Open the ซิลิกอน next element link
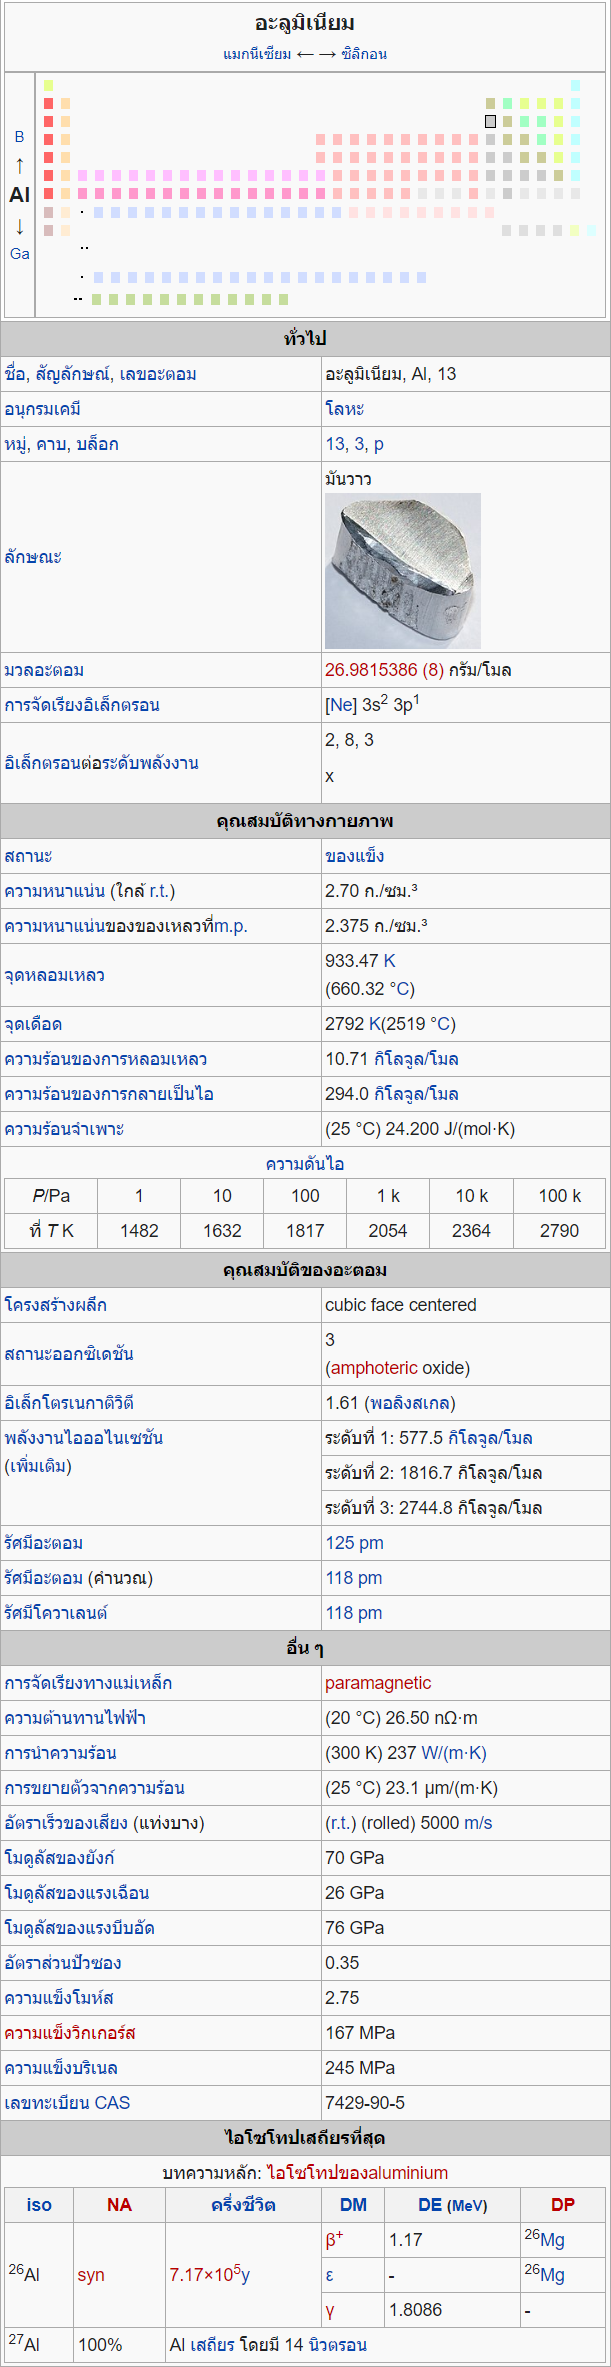The height and width of the screenshot is (2367, 611). pyautogui.click(x=364, y=54)
